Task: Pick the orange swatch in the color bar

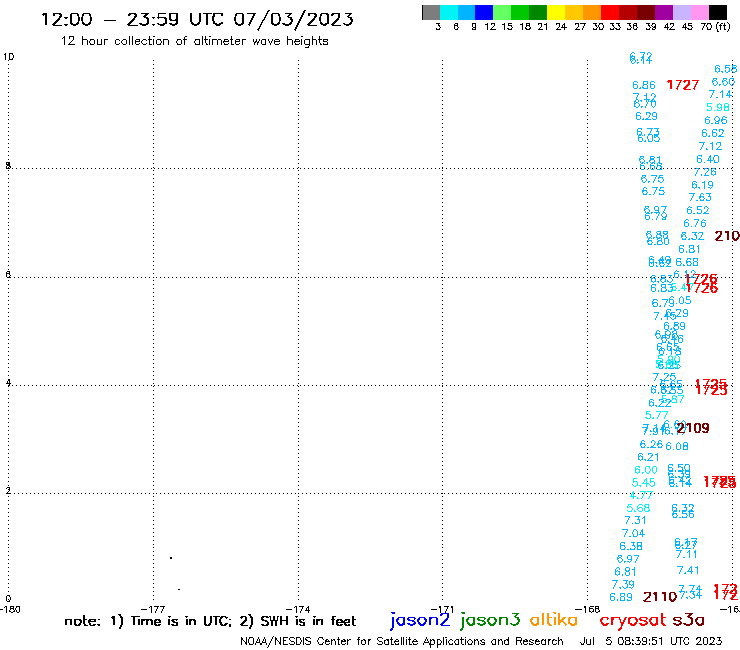Action: pos(592,12)
